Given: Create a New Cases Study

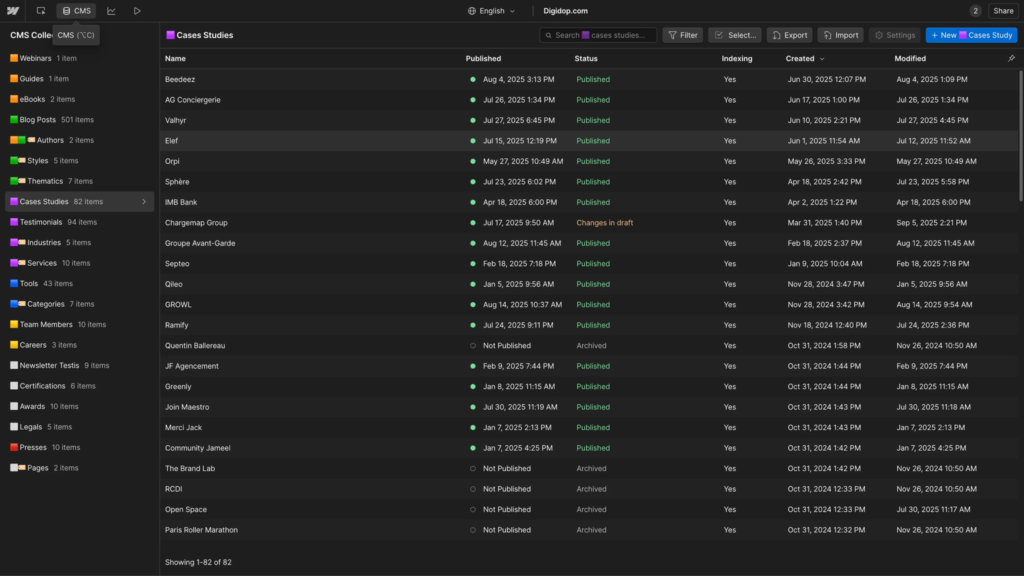Looking at the screenshot, I should click(x=971, y=35).
